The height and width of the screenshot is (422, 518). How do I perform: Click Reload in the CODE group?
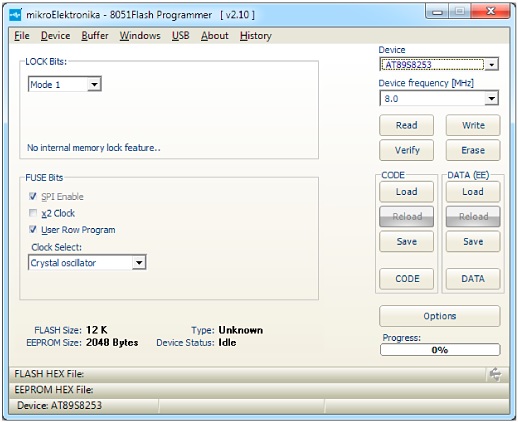point(406,217)
